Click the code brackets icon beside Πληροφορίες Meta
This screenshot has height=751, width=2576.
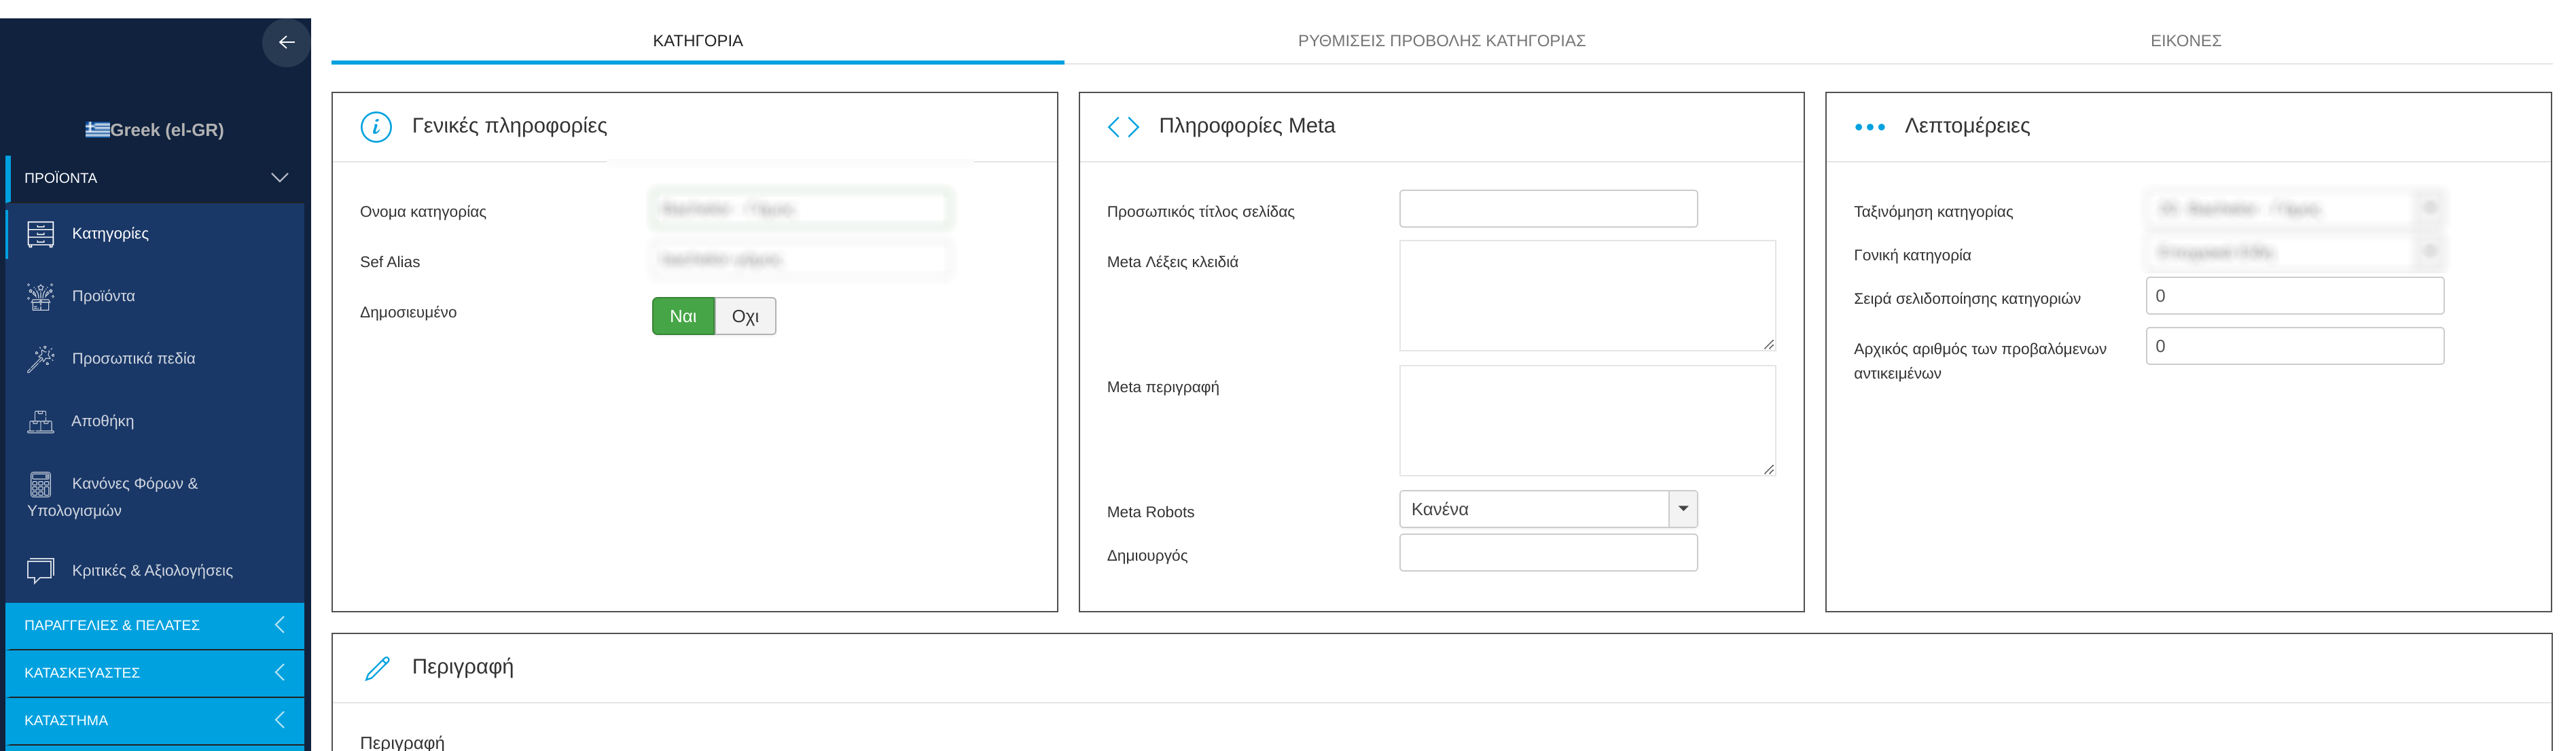coord(1123,127)
